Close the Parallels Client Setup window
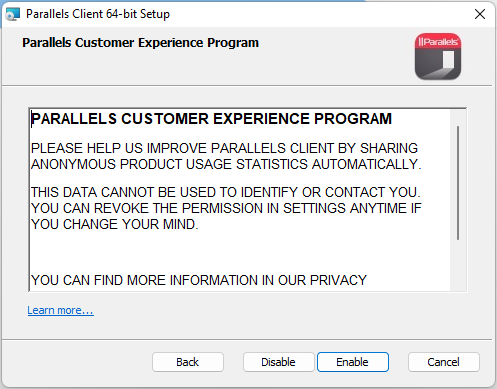 click(480, 14)
